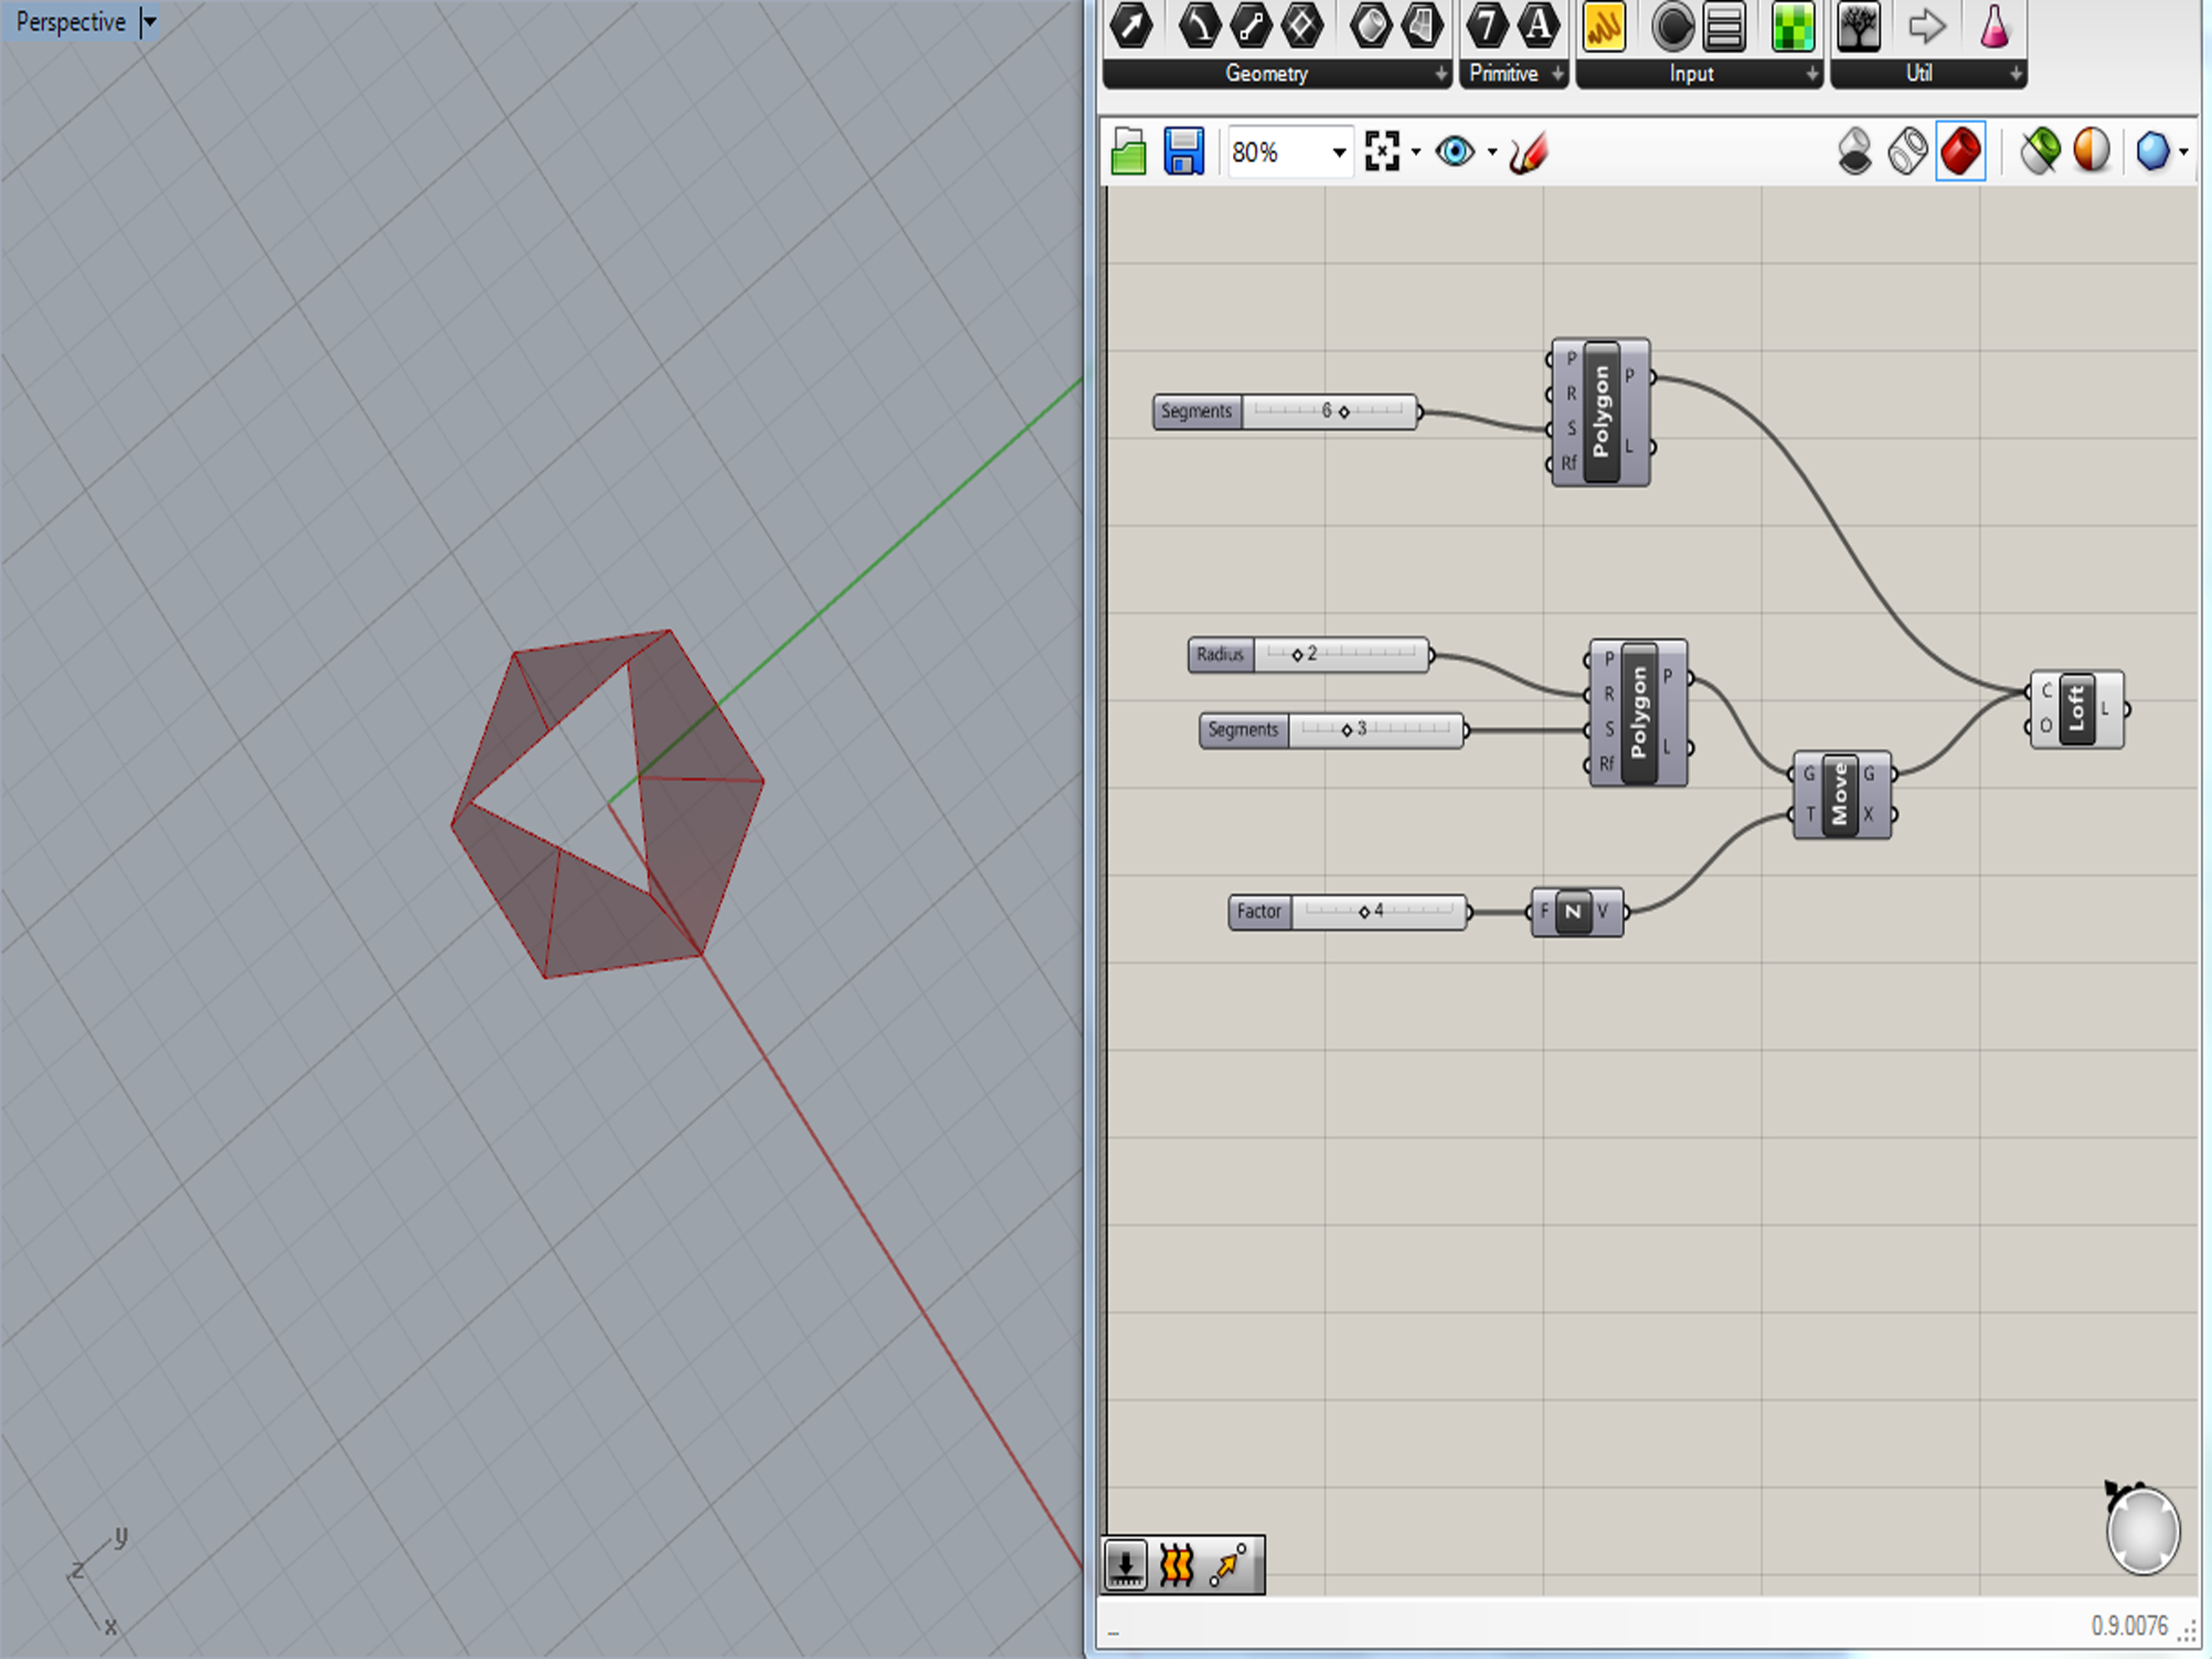Open file with green folder icon

coord(1129,152)
